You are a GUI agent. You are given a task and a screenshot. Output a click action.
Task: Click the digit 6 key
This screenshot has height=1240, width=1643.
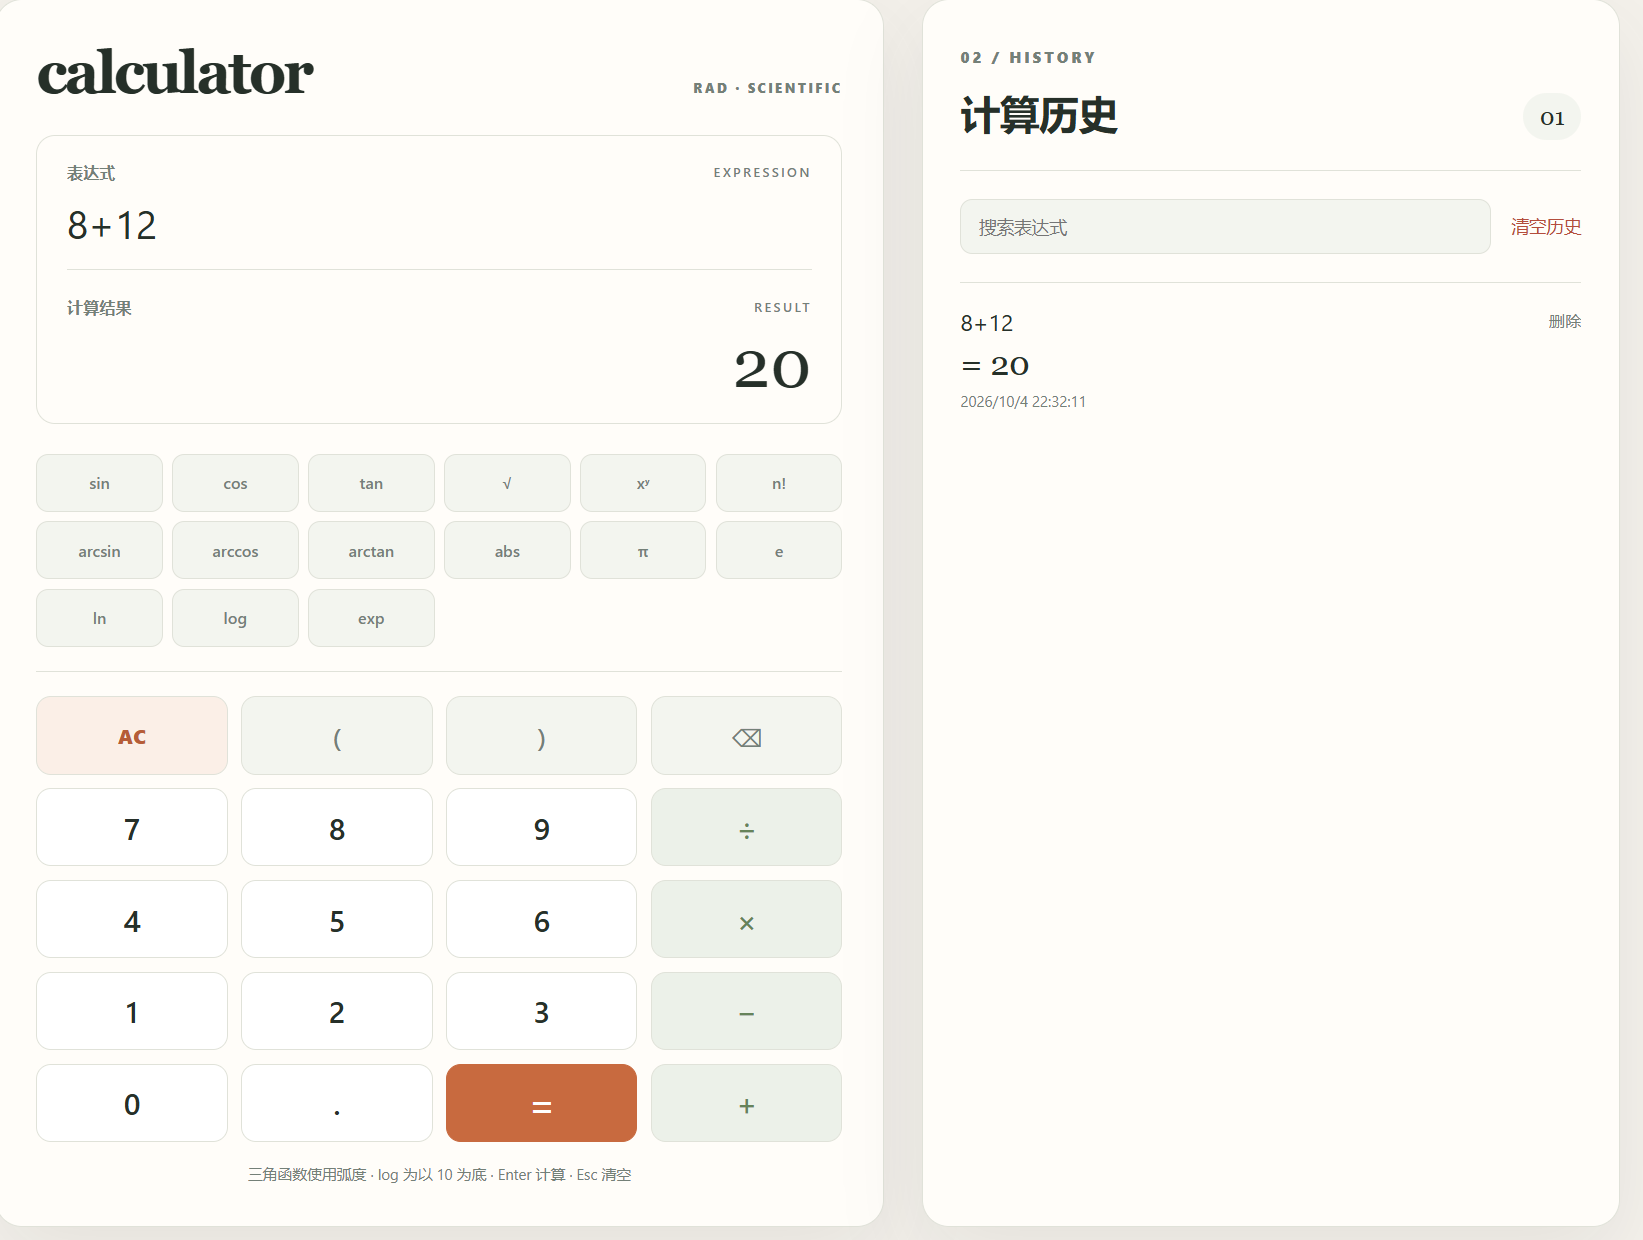point(541,920)
